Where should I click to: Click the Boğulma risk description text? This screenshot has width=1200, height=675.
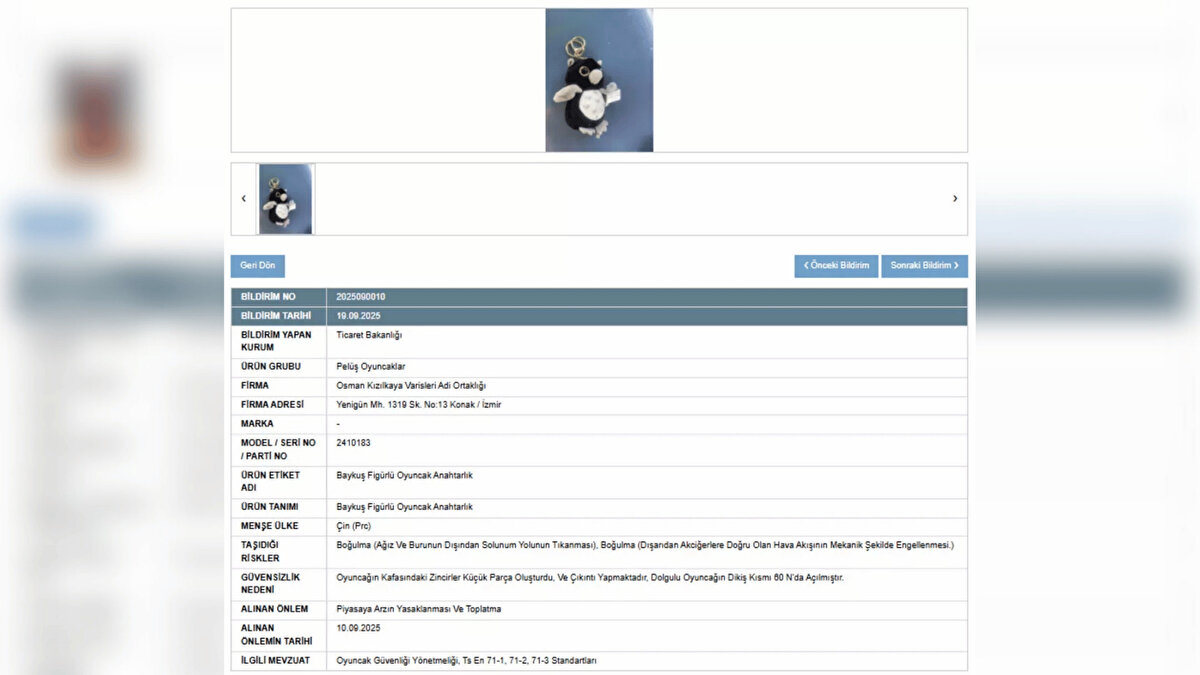click(x=645, y=545)
